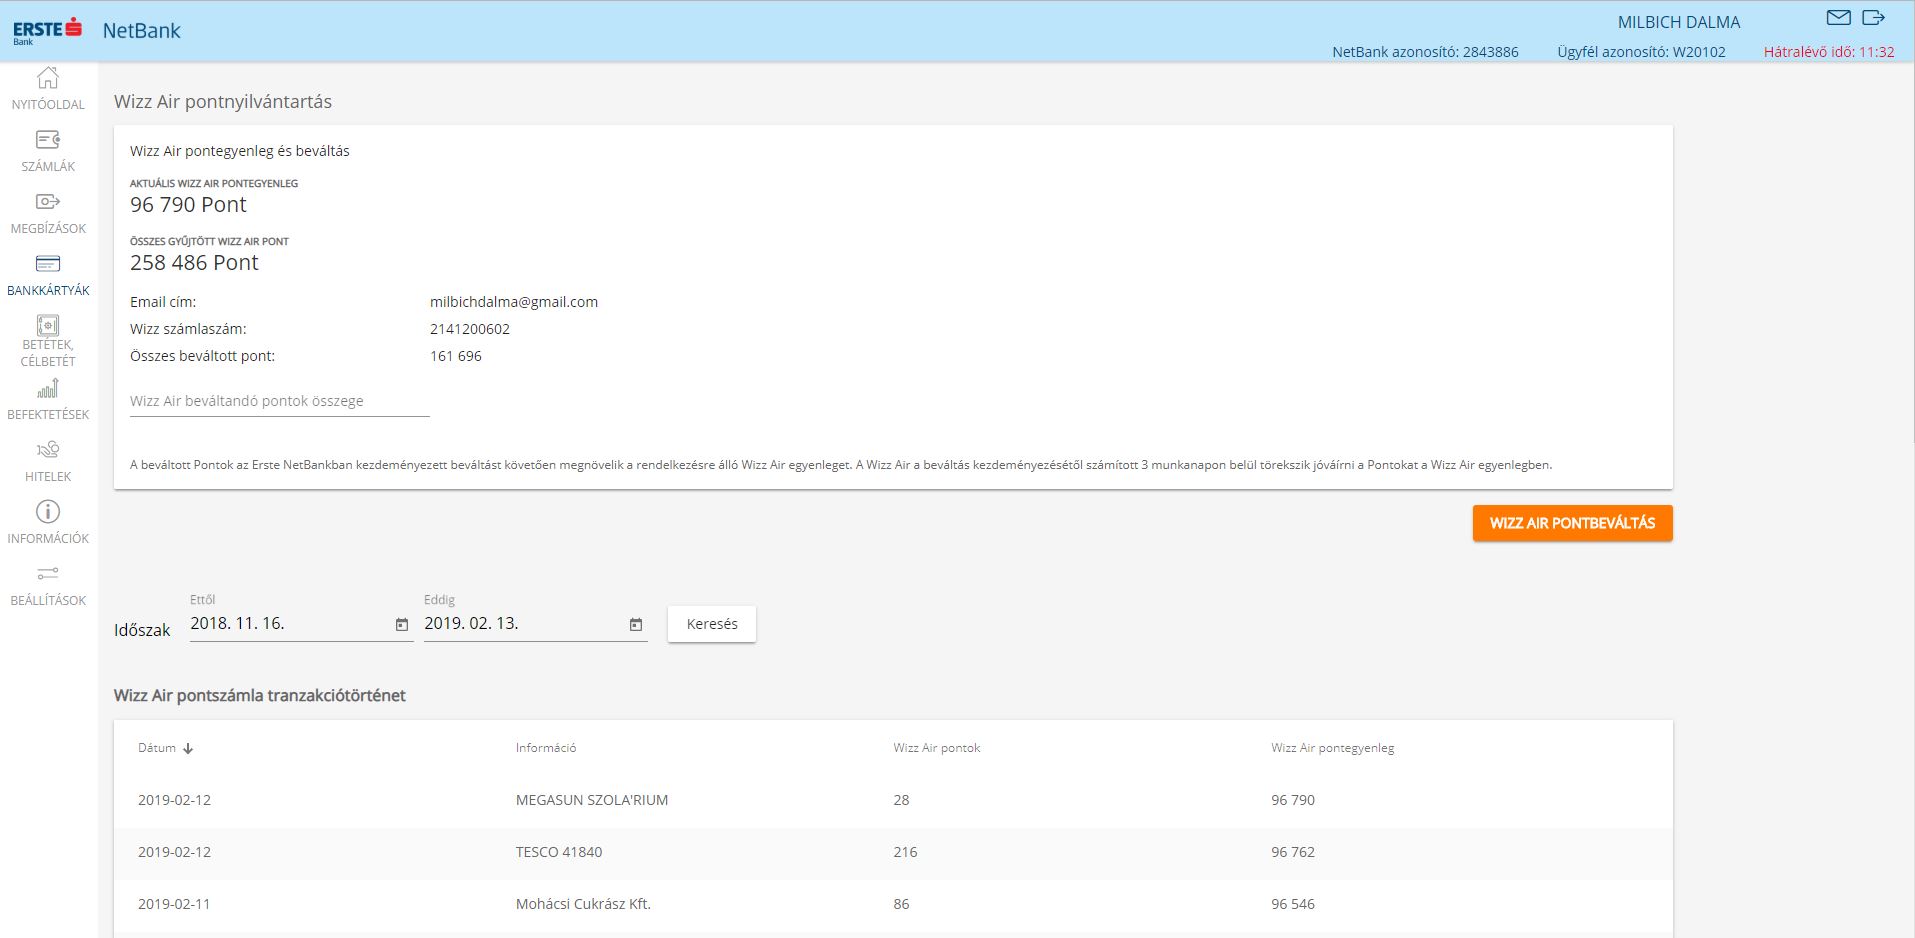
Task: Click the Wizz Air pontegyenleg column header
Action: click(1332, 748)
